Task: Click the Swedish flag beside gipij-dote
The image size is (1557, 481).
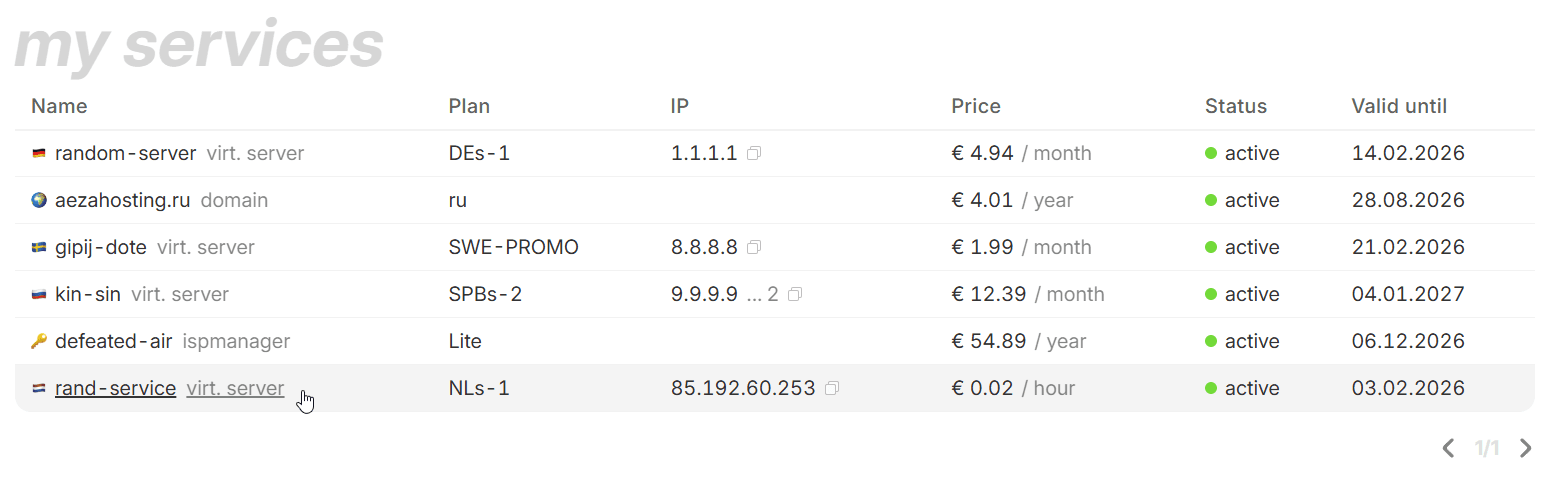Action: coord(39,248)
